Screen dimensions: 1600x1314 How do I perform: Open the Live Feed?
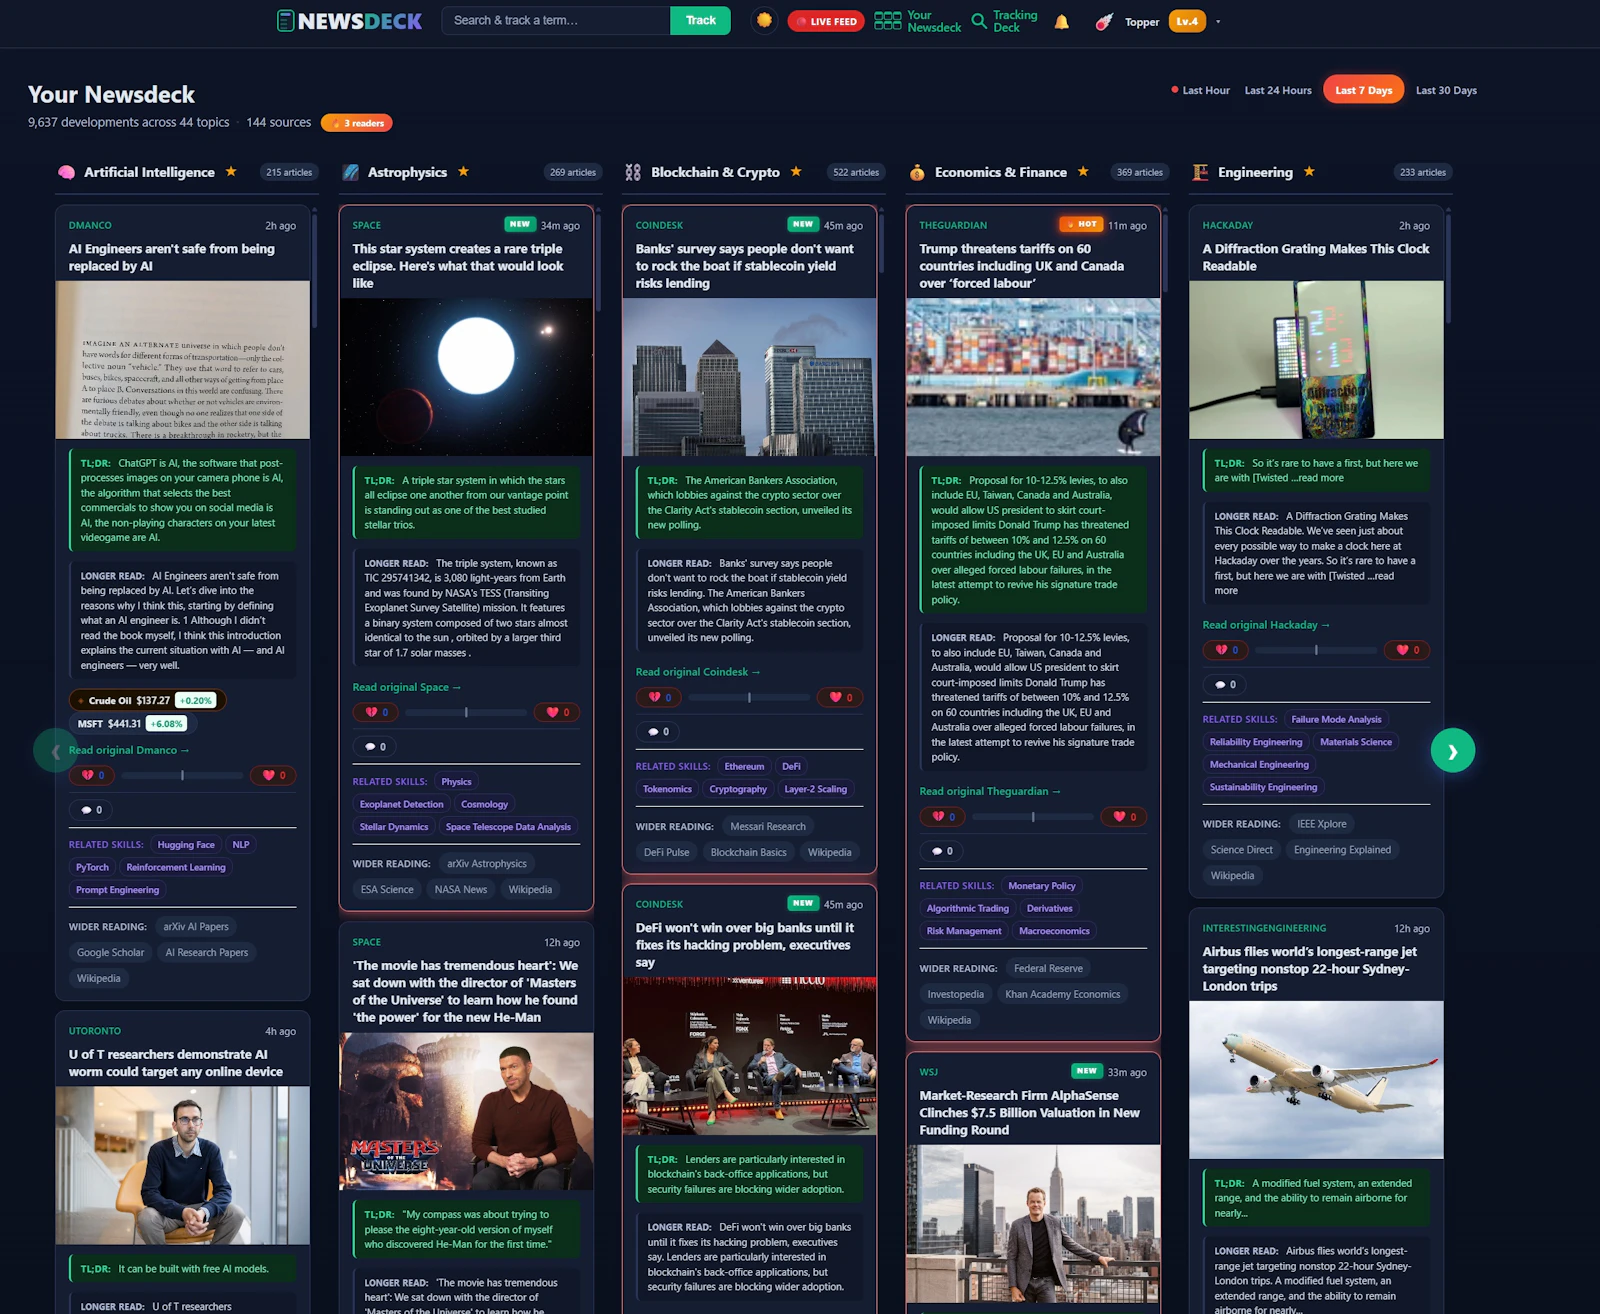click(826, 21)
